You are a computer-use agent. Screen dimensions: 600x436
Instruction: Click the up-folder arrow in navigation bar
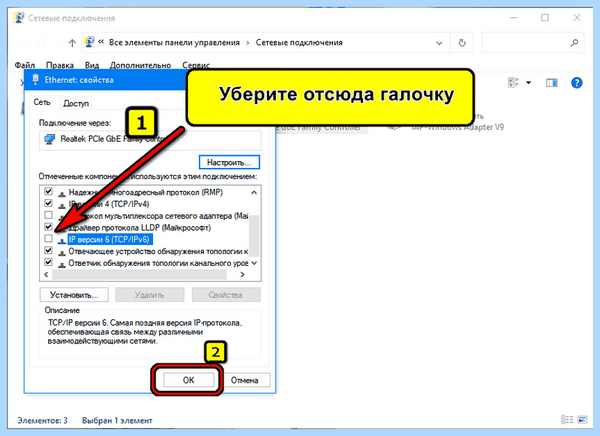click(72, 43)
